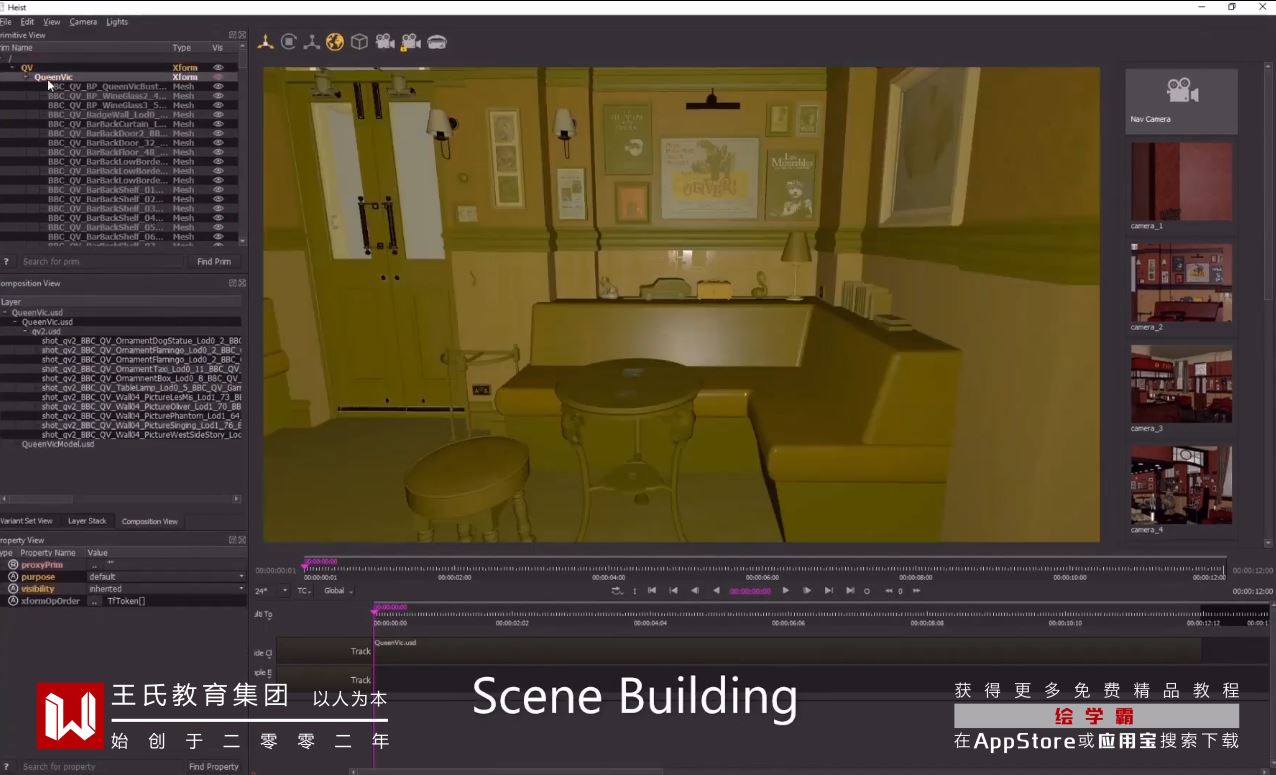Float the Primitive View panel
The height and width of the screenshot is (775, 1276).
pos(233,35)
